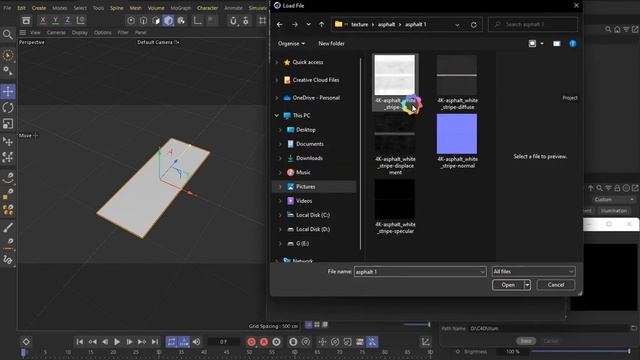Toggle Autokeying button
Screen dimensions: 640x360
[264, 342]
